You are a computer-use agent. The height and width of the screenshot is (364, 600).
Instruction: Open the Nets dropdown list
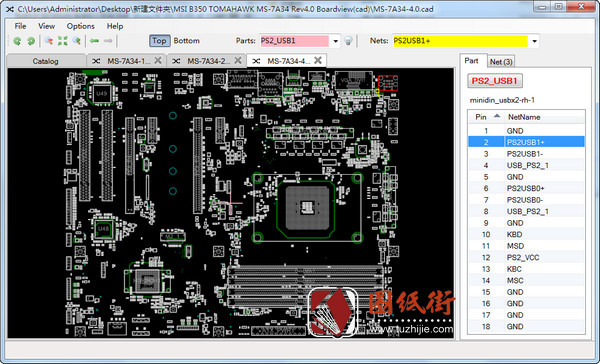[534, 41]
